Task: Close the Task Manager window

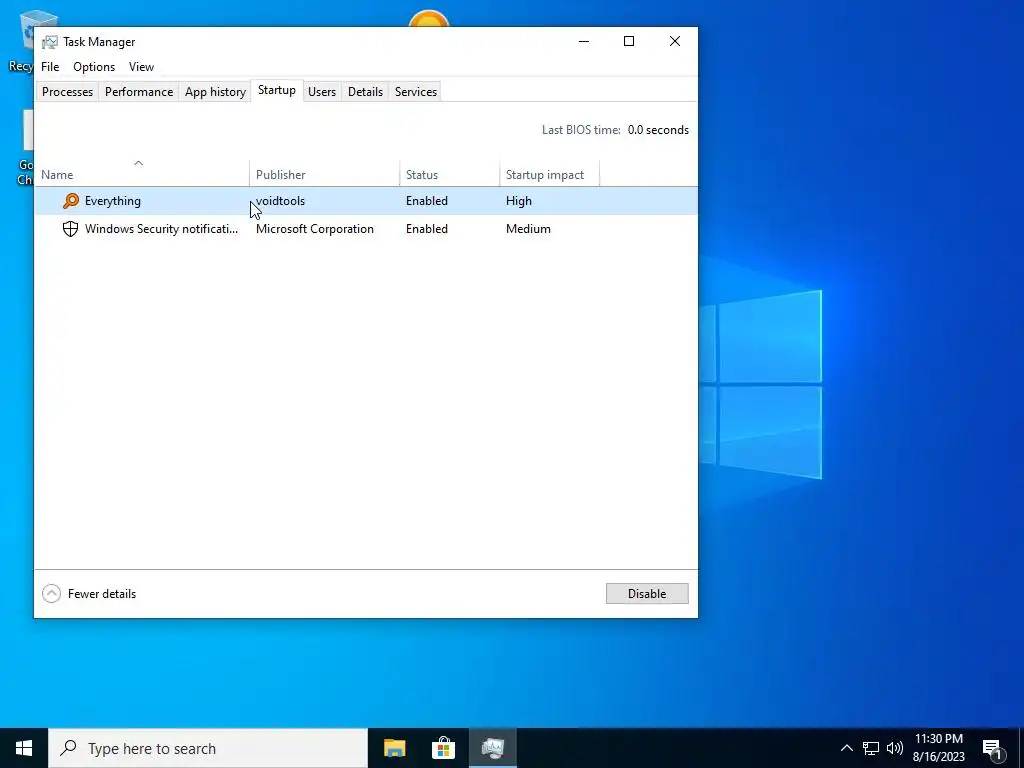Action: coord(675,41)
